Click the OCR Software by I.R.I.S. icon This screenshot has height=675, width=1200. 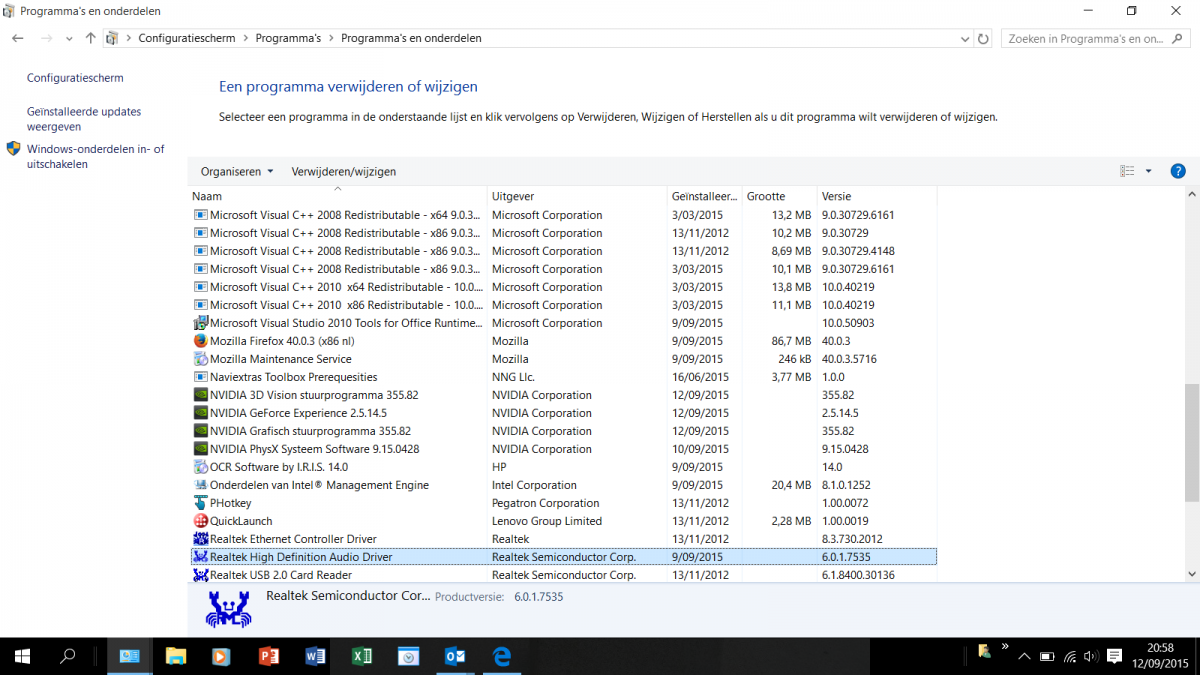(200, 467)
